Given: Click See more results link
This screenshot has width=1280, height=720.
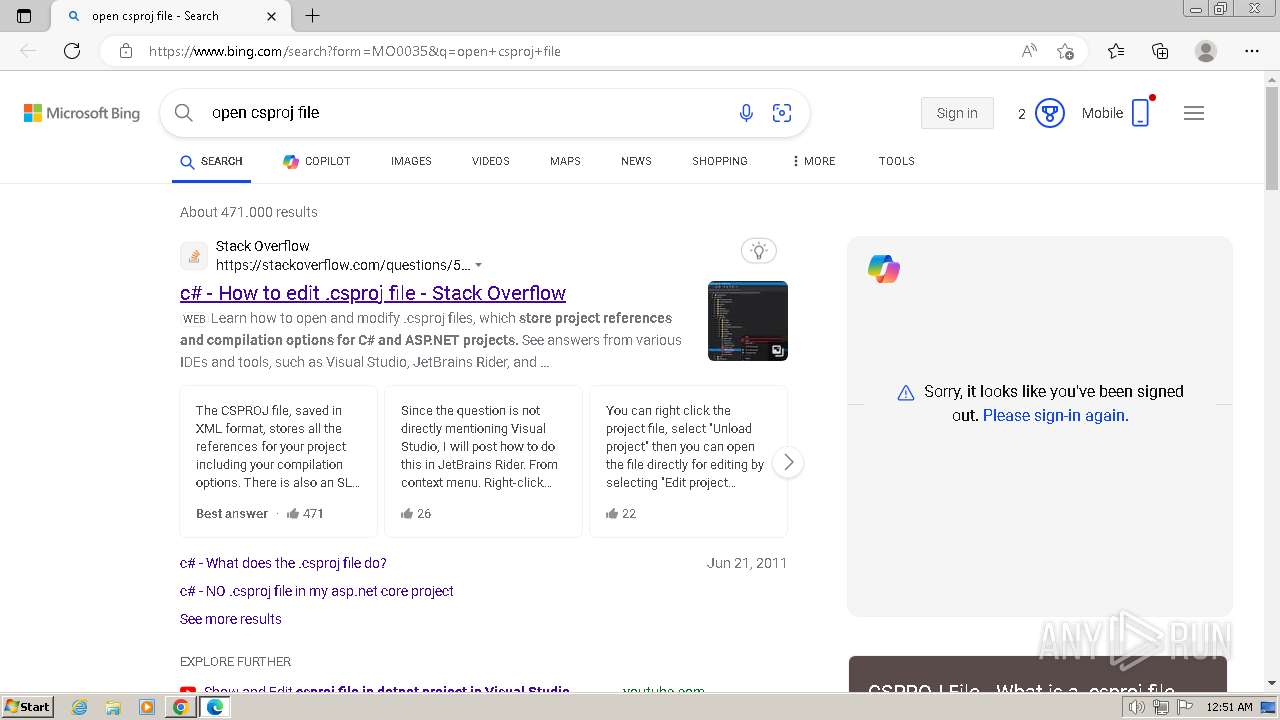Looking at the screenshot, I should tap(231, 619).
